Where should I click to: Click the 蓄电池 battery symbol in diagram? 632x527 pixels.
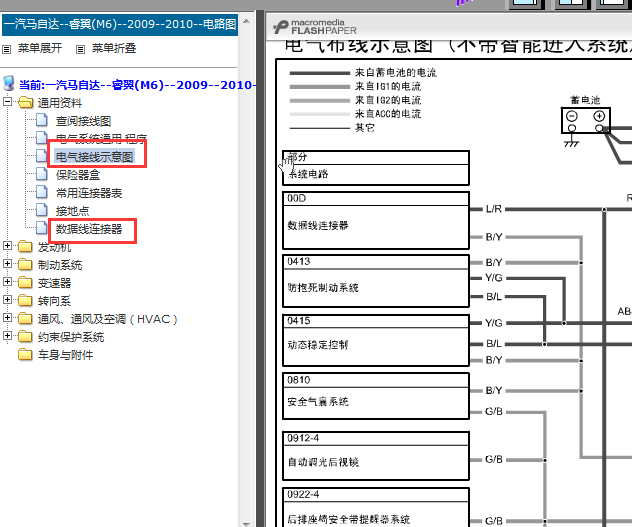586,120
